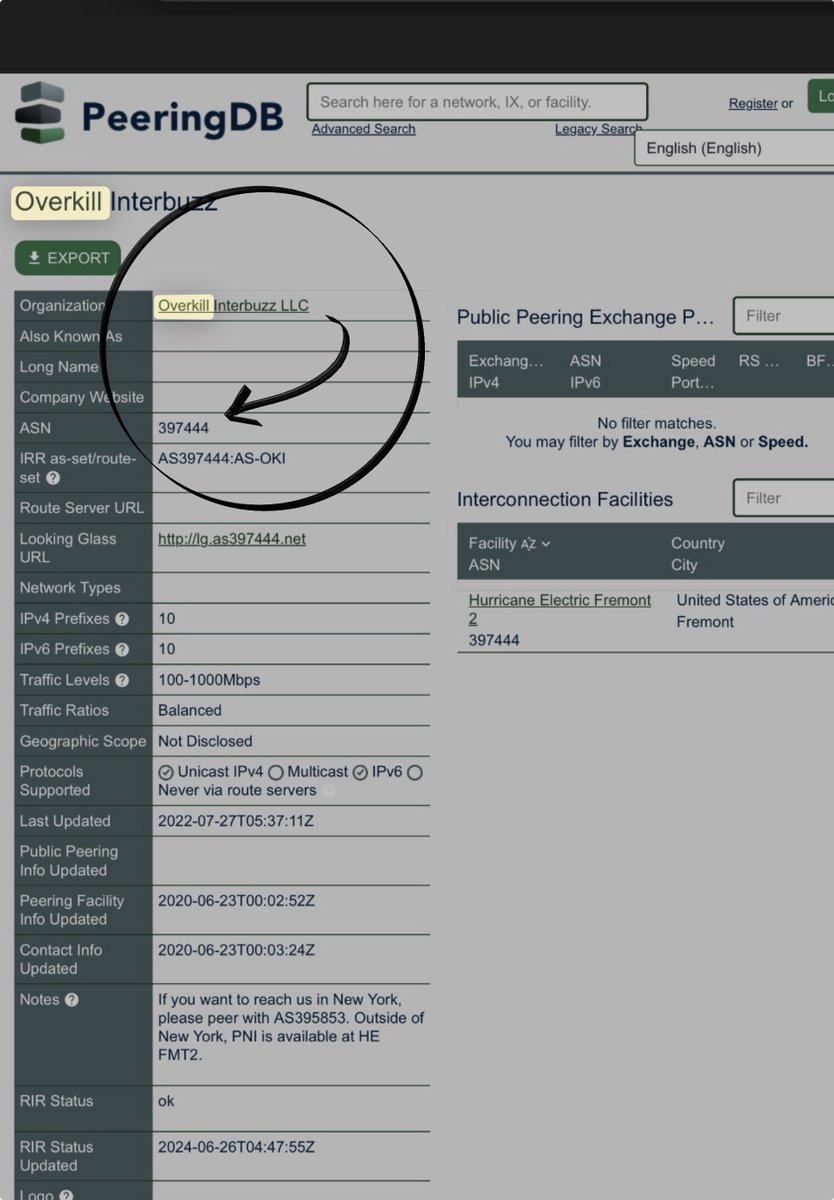Click the Company Website field label
The width and height of the screenshot is (834, 1200).
82,398
